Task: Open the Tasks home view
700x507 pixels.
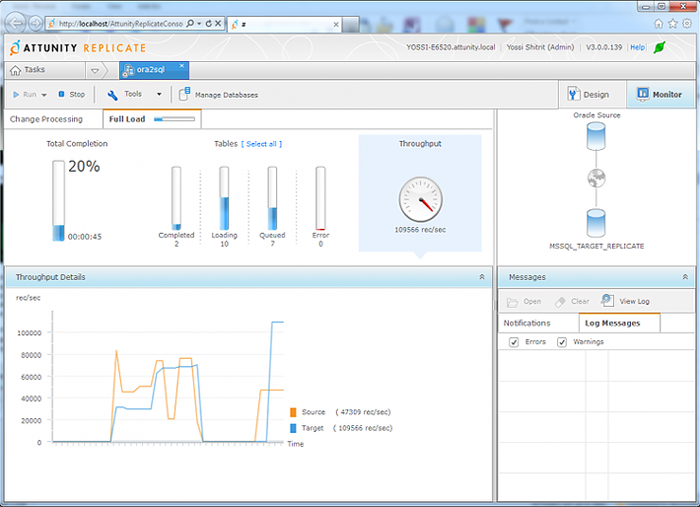Action: pyautogui.click(x=27, y=70)
